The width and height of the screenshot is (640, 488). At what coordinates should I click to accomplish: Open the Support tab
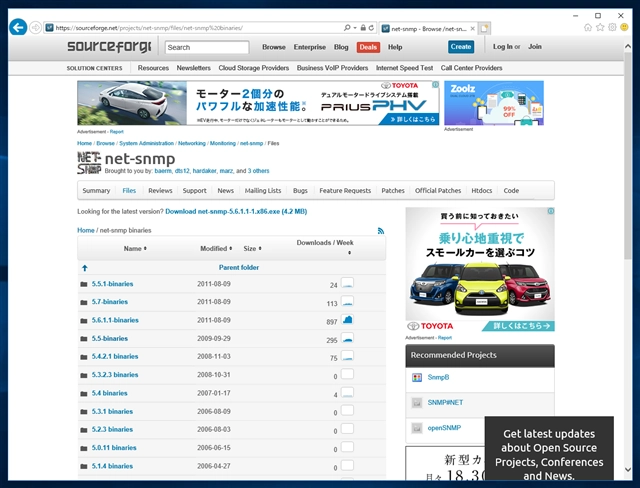click(x=194, y=191)
